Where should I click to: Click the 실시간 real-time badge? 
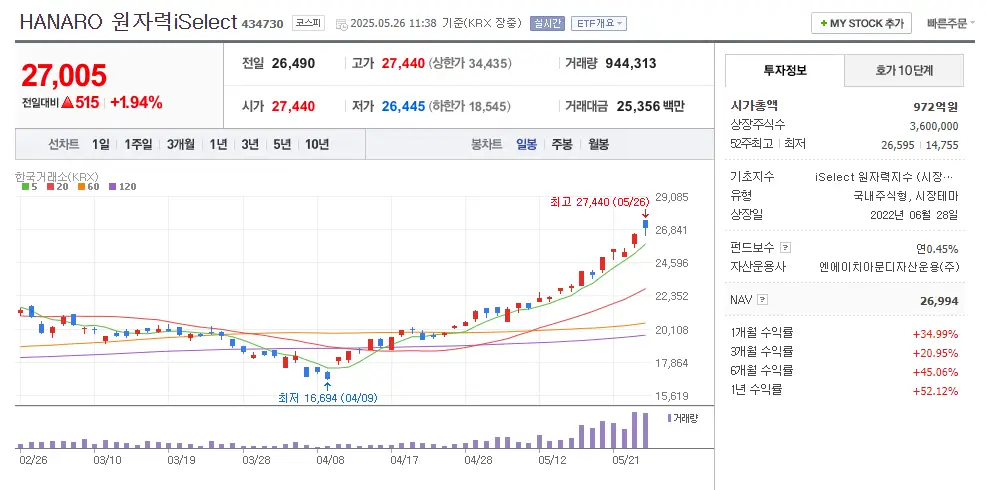(547, 23)
